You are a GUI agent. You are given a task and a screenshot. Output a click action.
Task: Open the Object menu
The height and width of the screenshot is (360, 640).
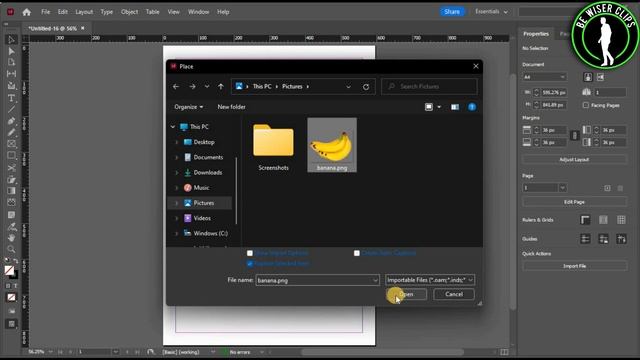129,12
